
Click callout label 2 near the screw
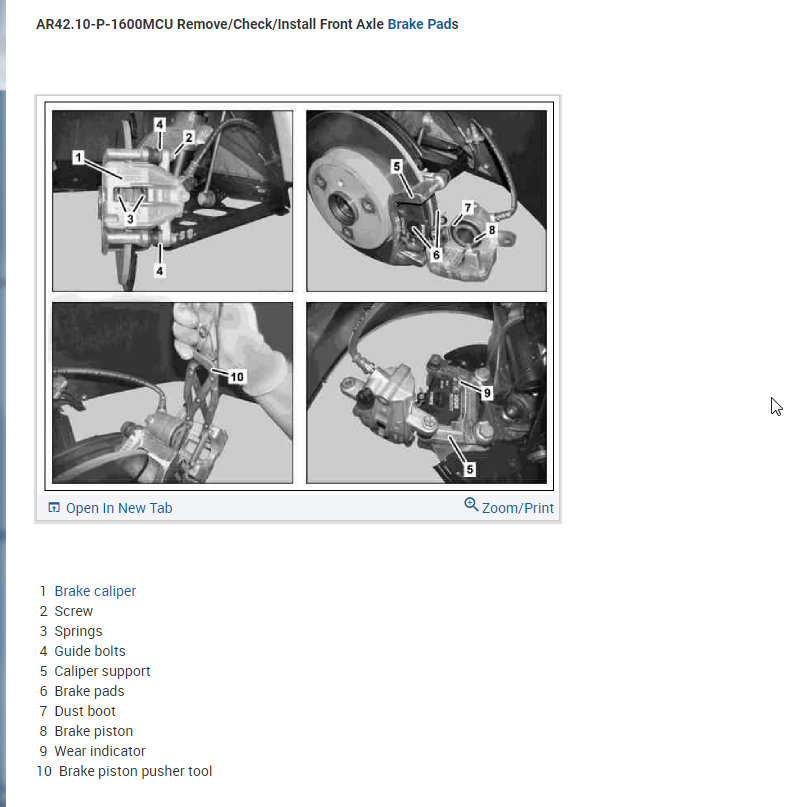(189, 137)
